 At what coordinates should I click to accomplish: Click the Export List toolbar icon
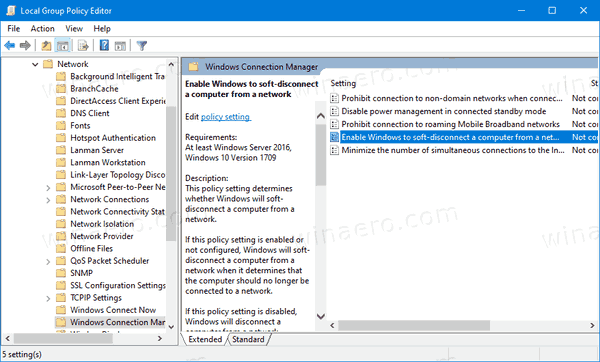click(83, 46)
